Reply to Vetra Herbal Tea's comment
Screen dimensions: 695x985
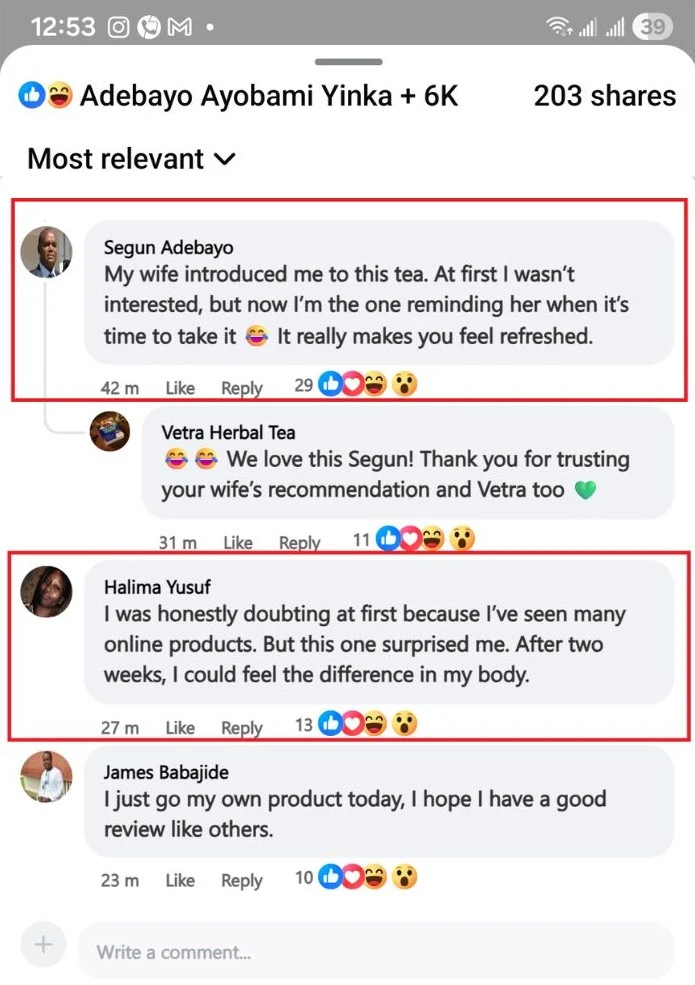coord(299,542)
